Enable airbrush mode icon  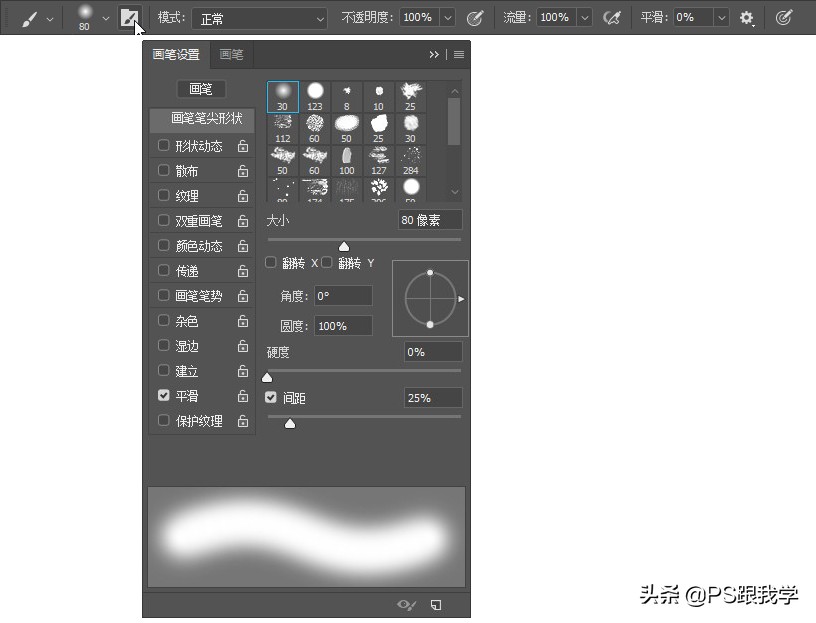click(613, 17)
